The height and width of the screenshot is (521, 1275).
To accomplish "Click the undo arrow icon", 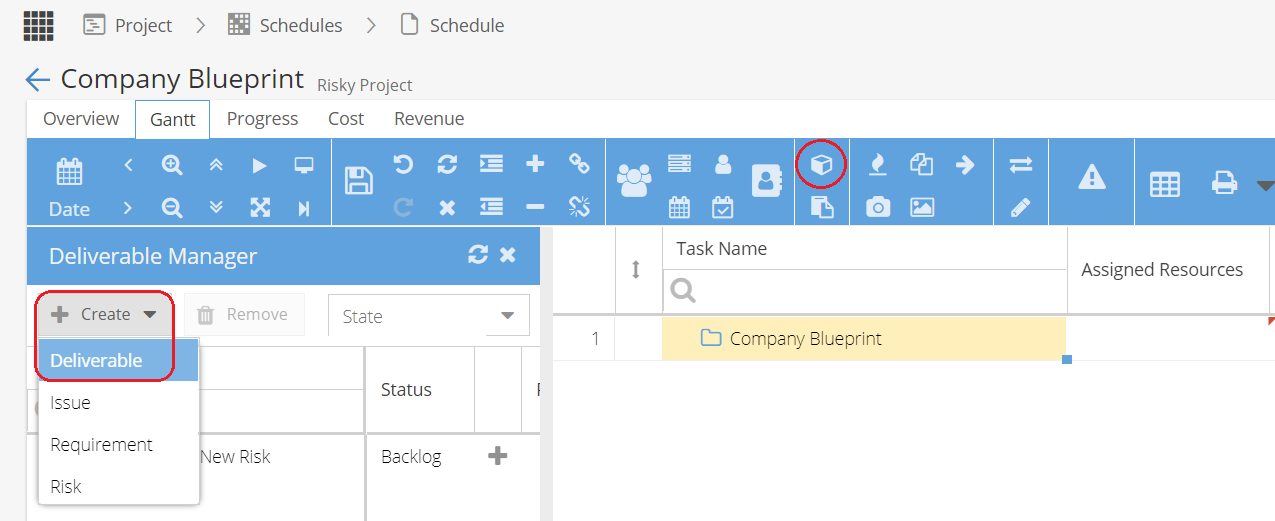I will (403, 164).
